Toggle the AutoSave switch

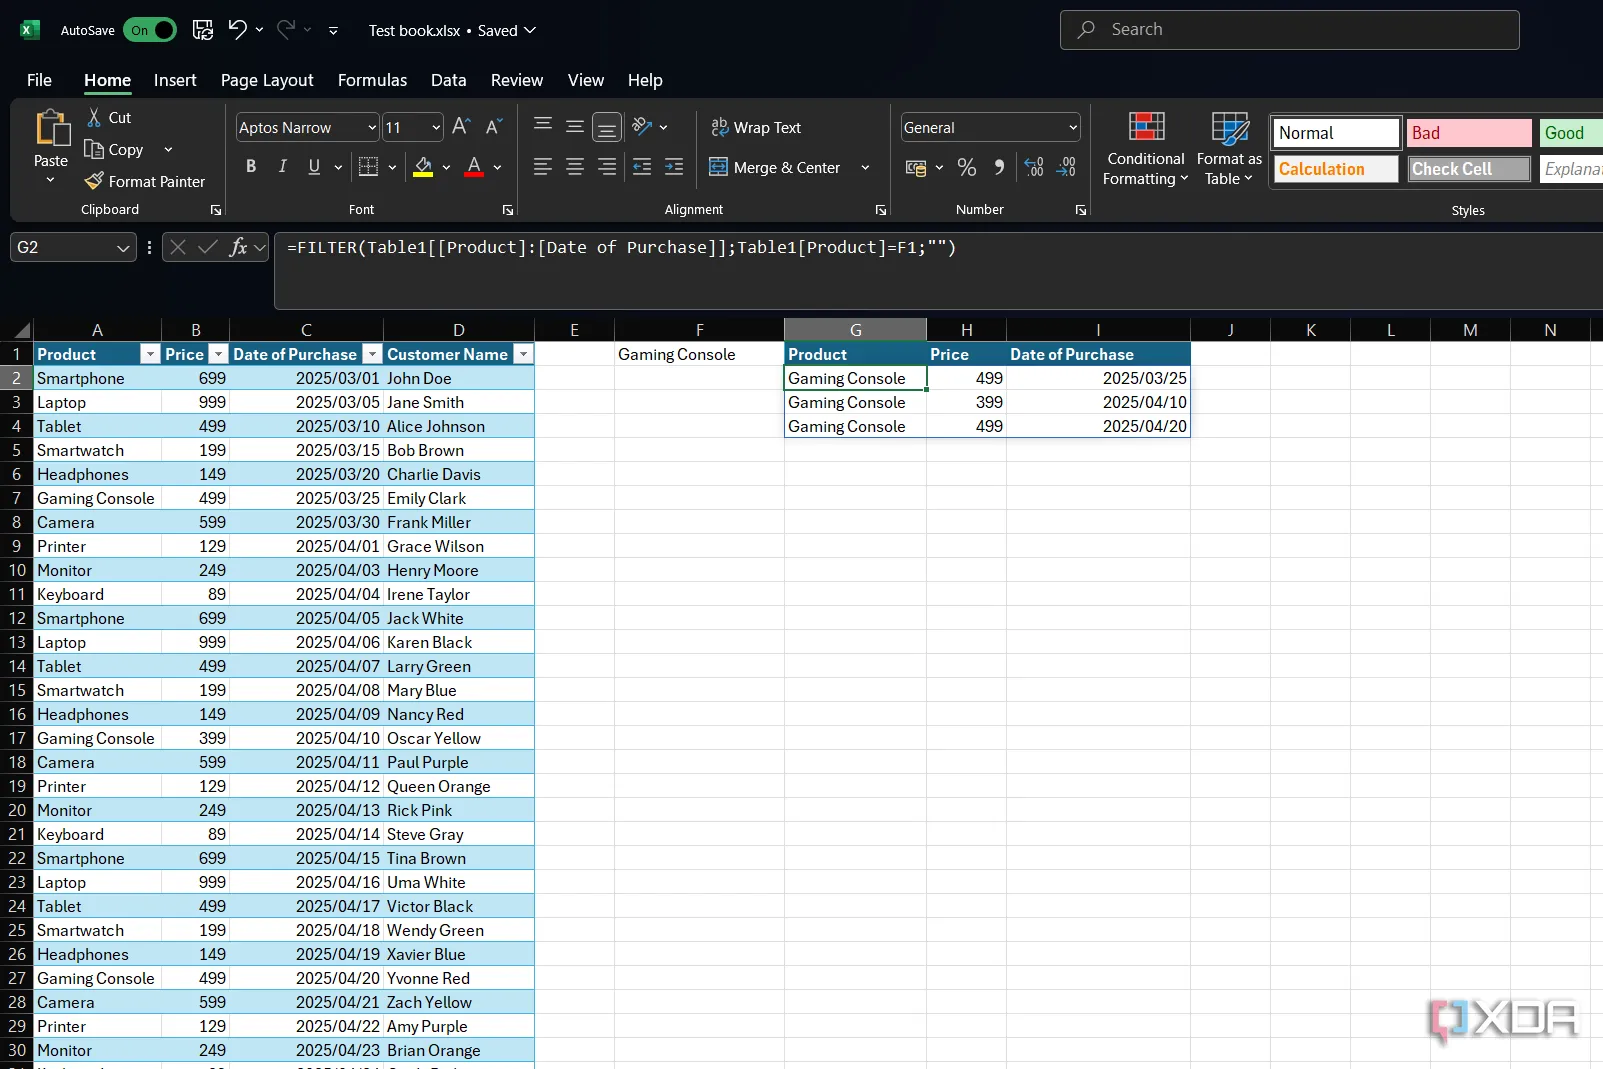click(x=150, y=30)
